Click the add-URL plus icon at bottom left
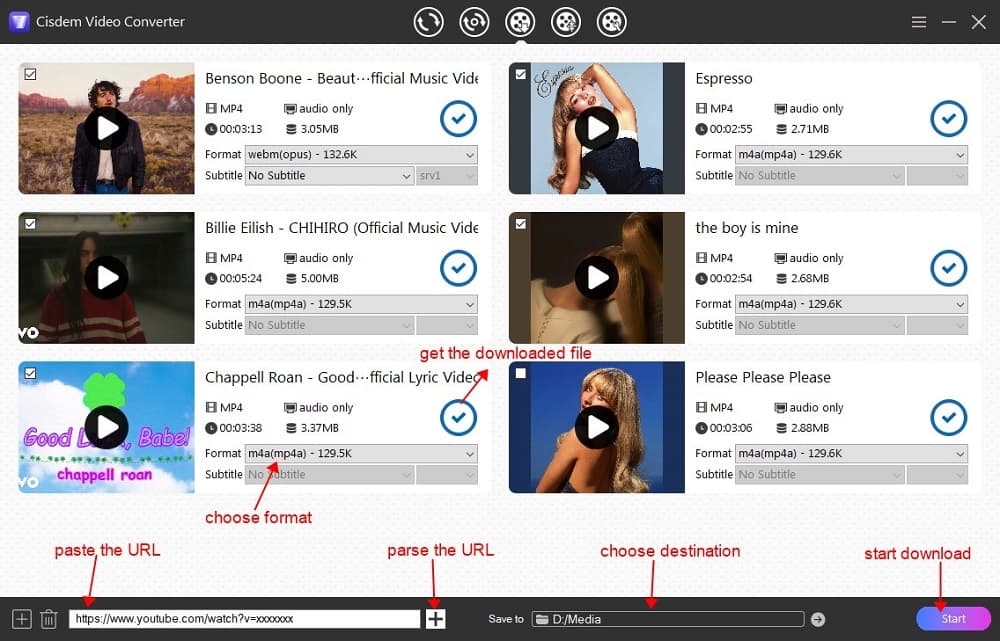1000x641 pixels. 20,618
